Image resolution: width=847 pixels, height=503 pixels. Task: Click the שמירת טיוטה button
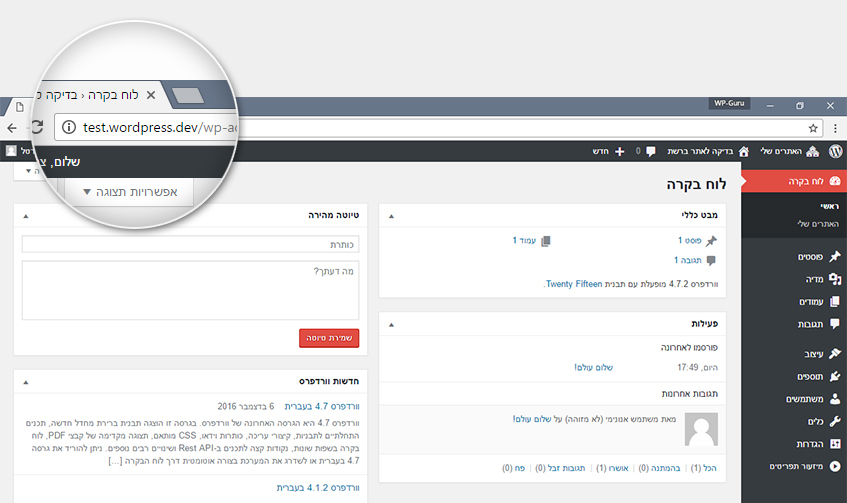tap(329, 338)
